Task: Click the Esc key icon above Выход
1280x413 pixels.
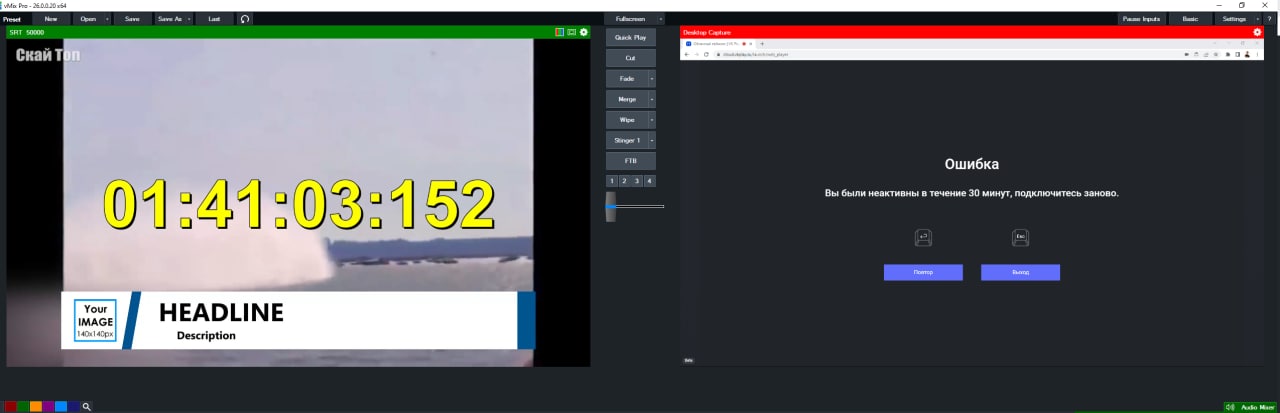Action: (1020, 238)
